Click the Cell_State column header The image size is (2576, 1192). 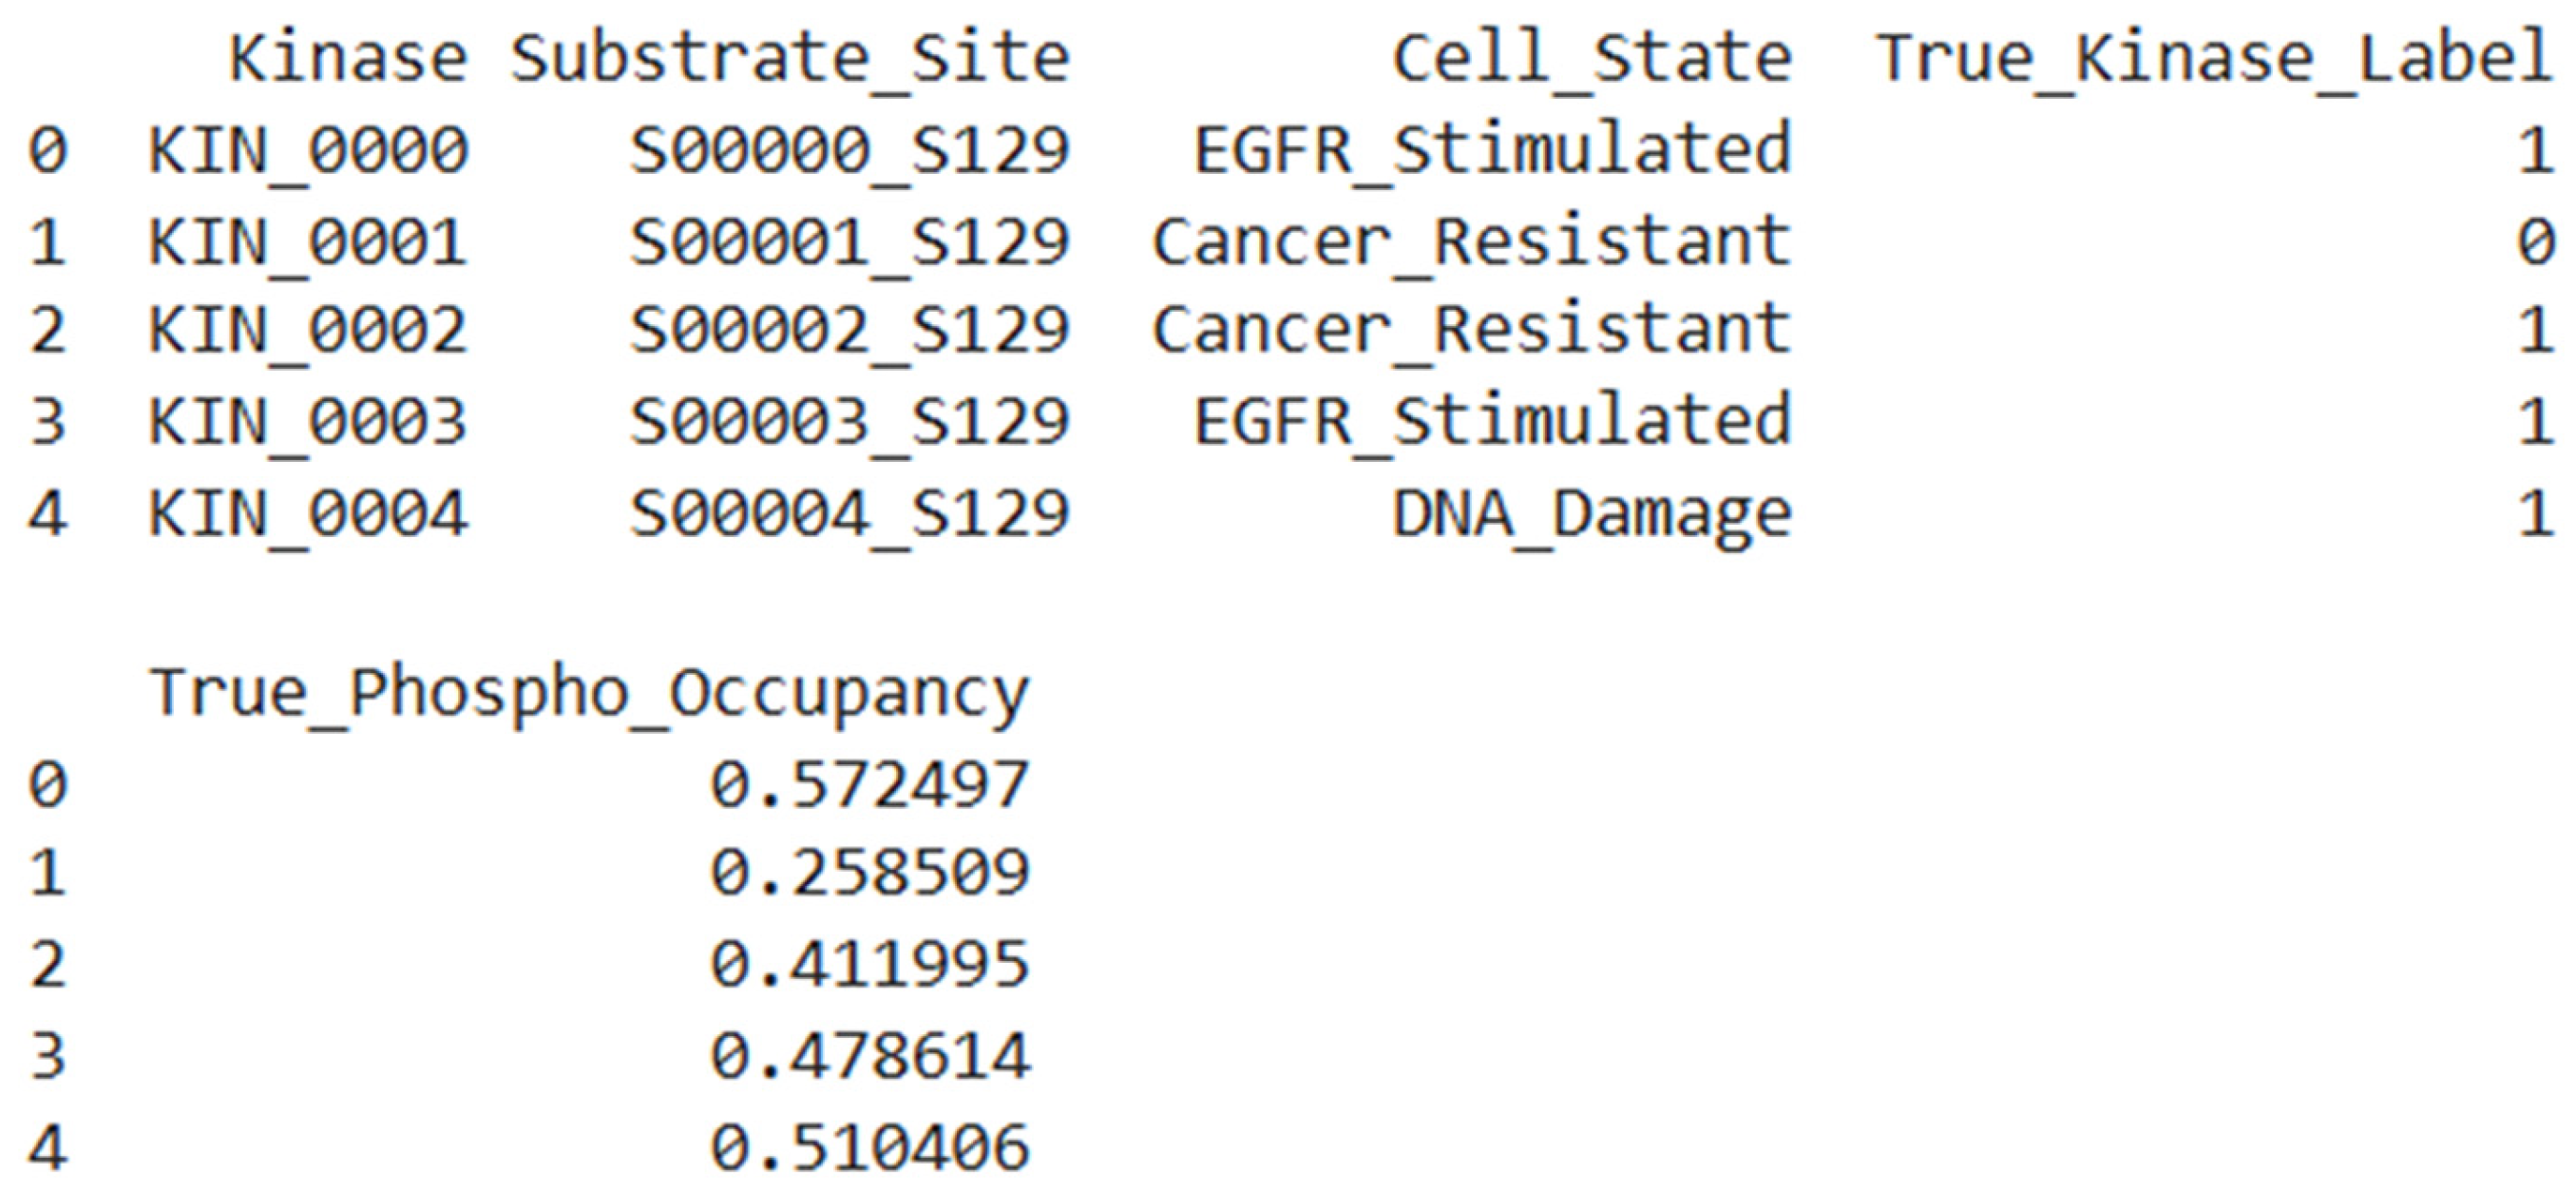point(1592,58)
